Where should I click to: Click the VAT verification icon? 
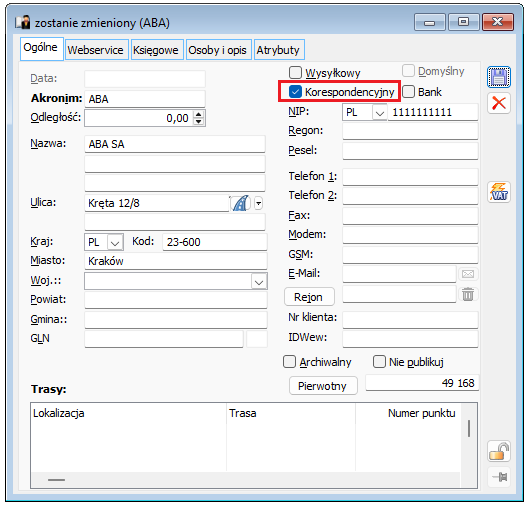pos(498,192)
